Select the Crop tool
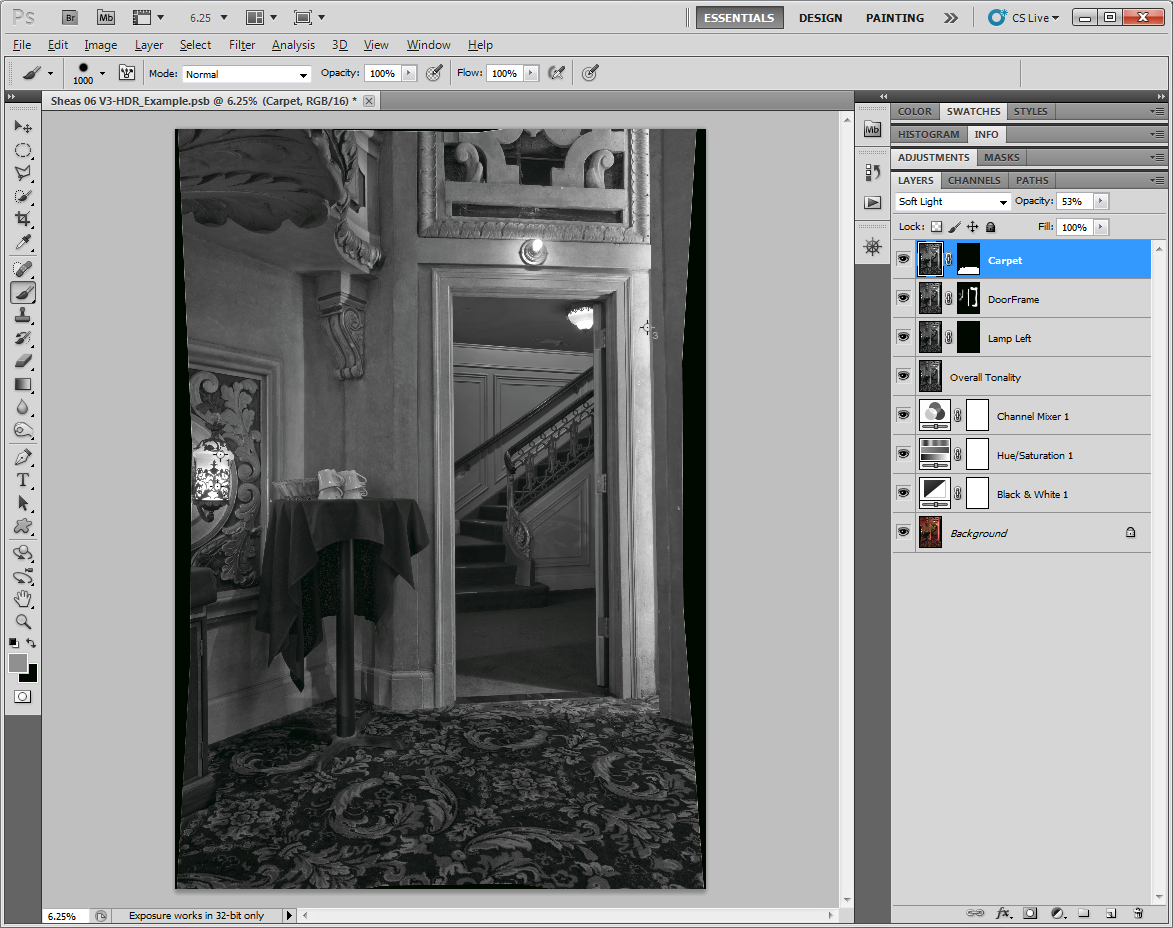This screenshot has height=928, width=1173. (23, 219)
